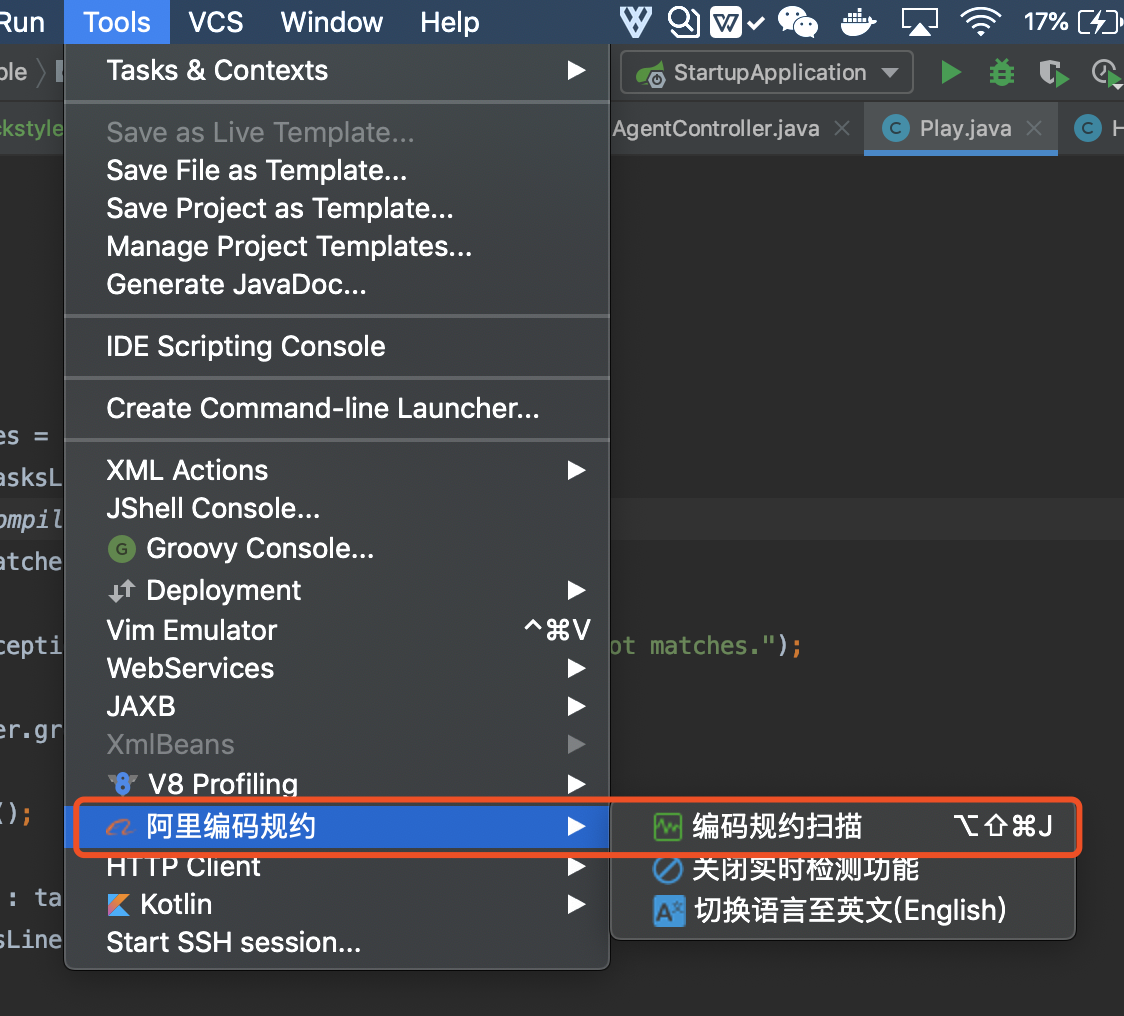Image resolution: width=1124 pixels, height=1016 pixels.
Task: Click the W checkmark menu bar icon
Action: click(736, 23)
